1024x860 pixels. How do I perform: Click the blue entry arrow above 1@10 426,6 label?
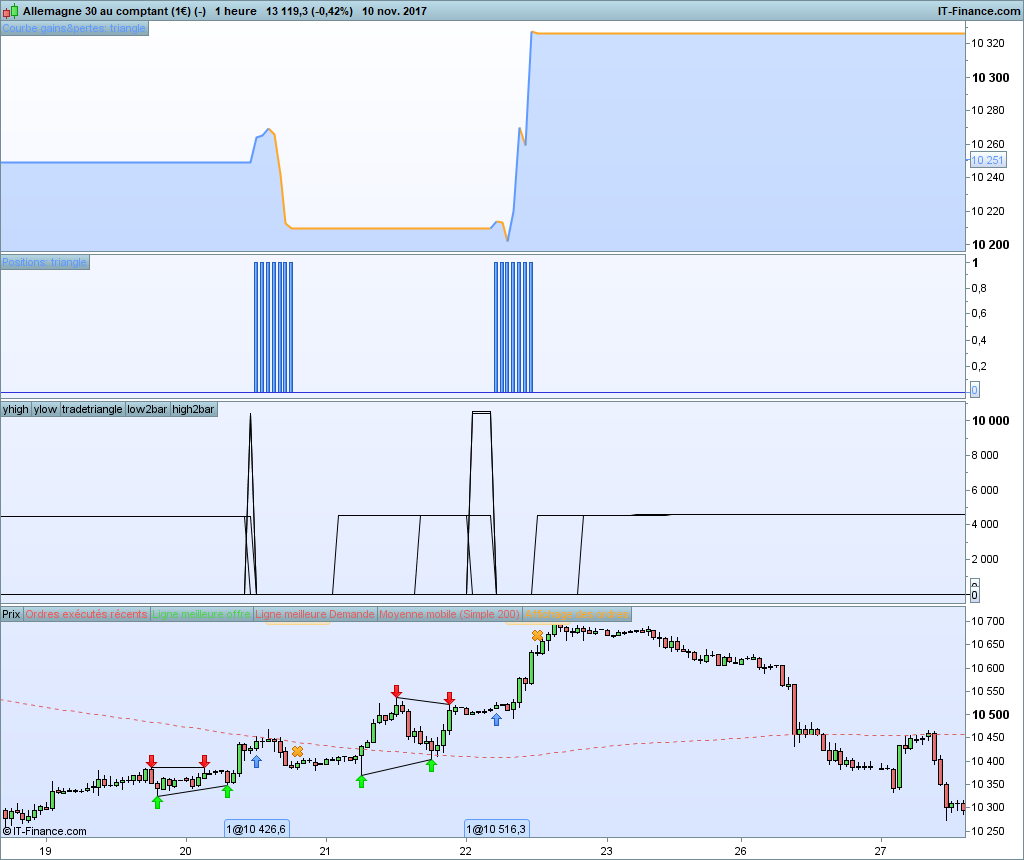pyautogui.click(x=257, y=761)
